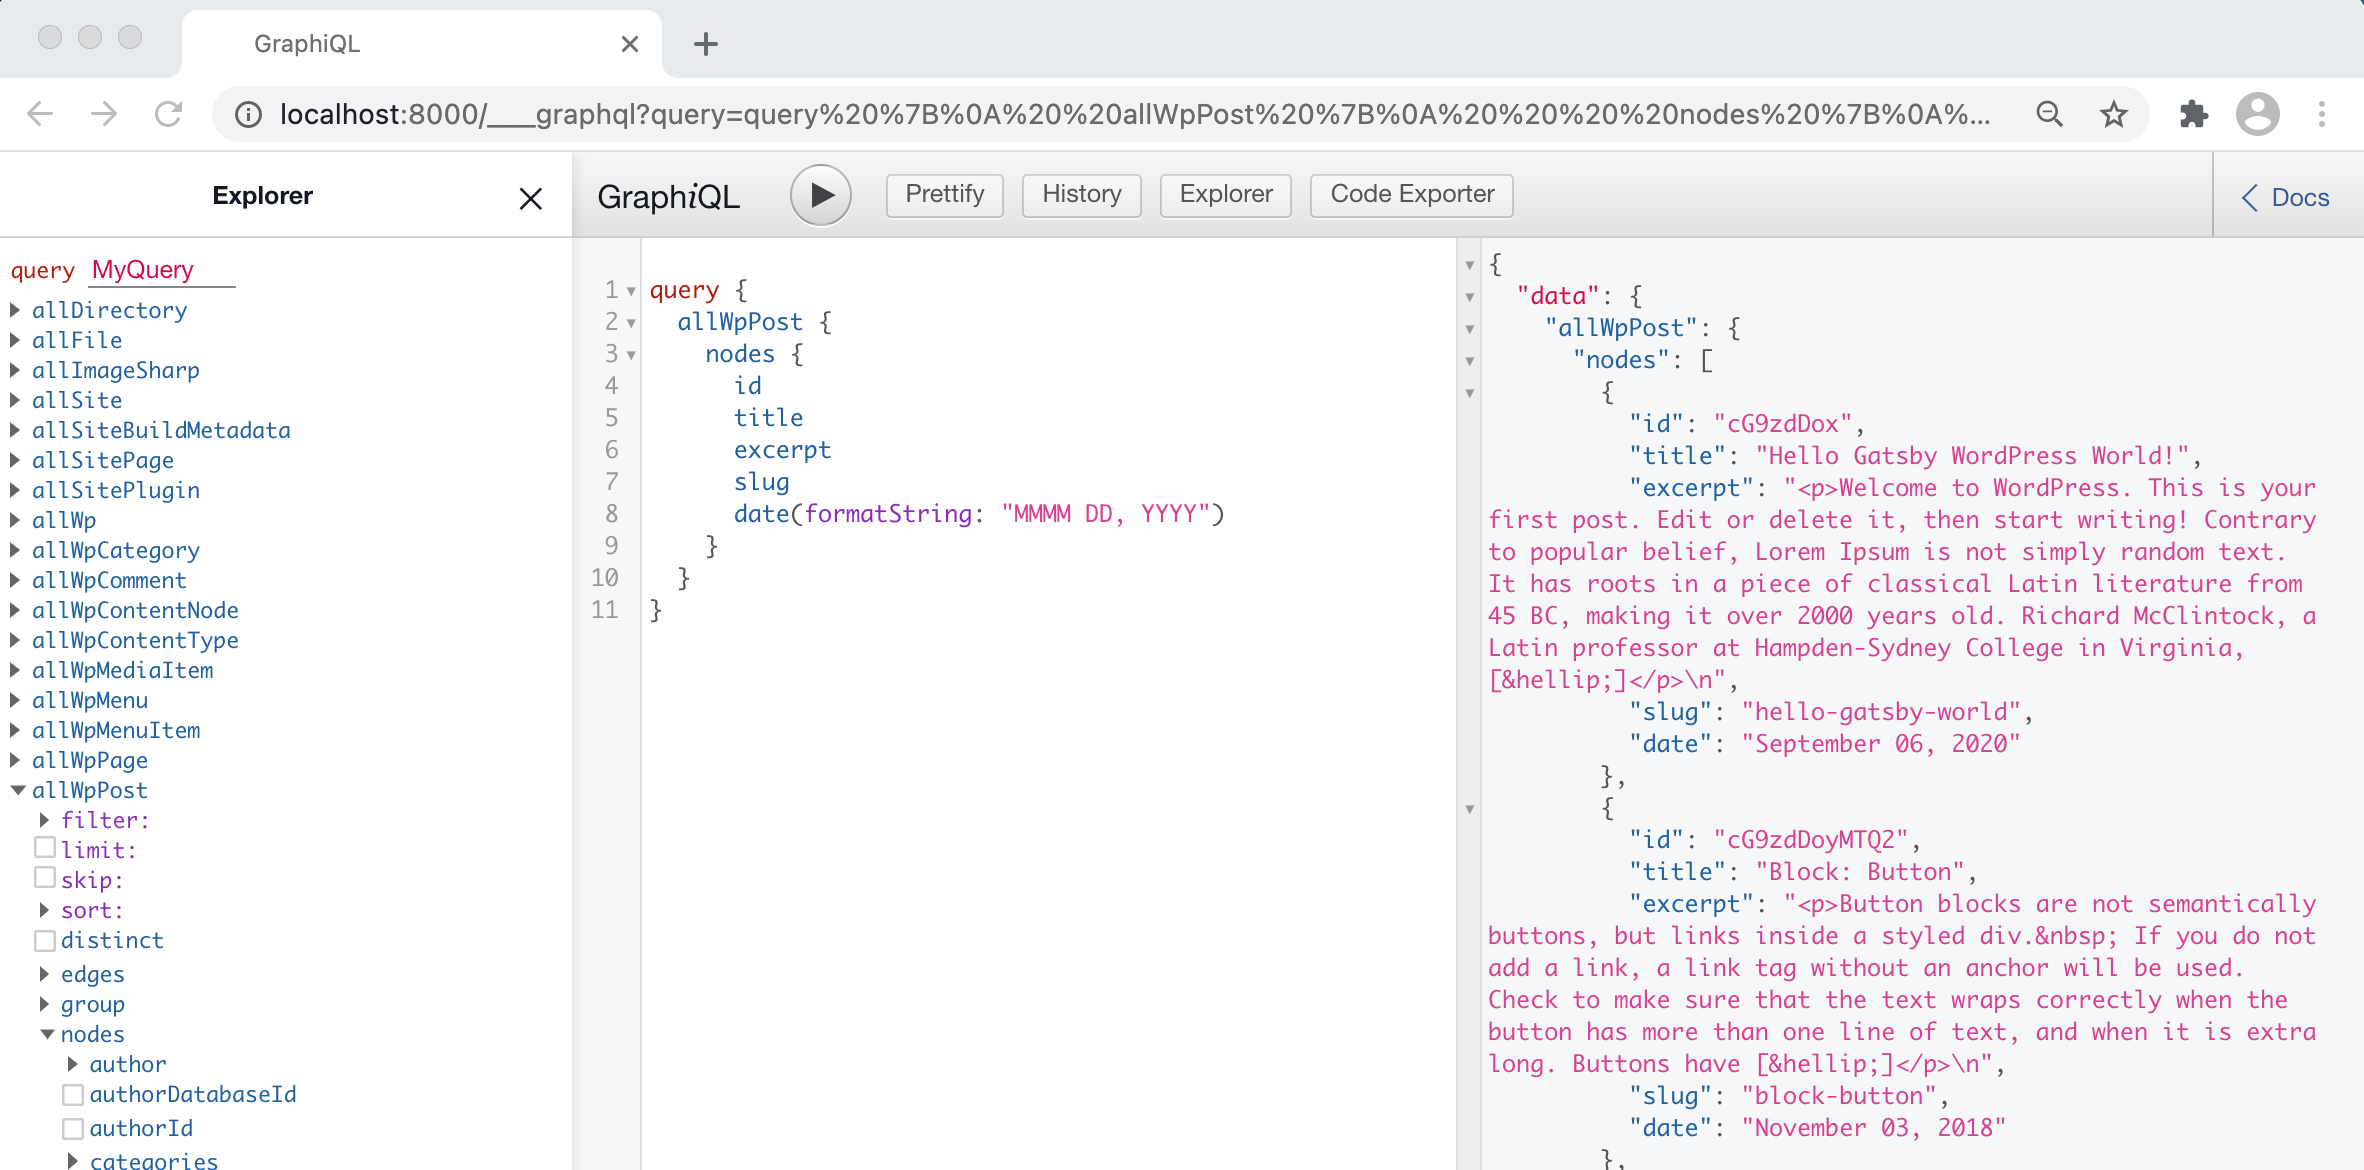Image resolution: width=2364 pixels, height=1170 pixels.
Task: Bookmark this page with the star
Action: [x=2113, y=114]
